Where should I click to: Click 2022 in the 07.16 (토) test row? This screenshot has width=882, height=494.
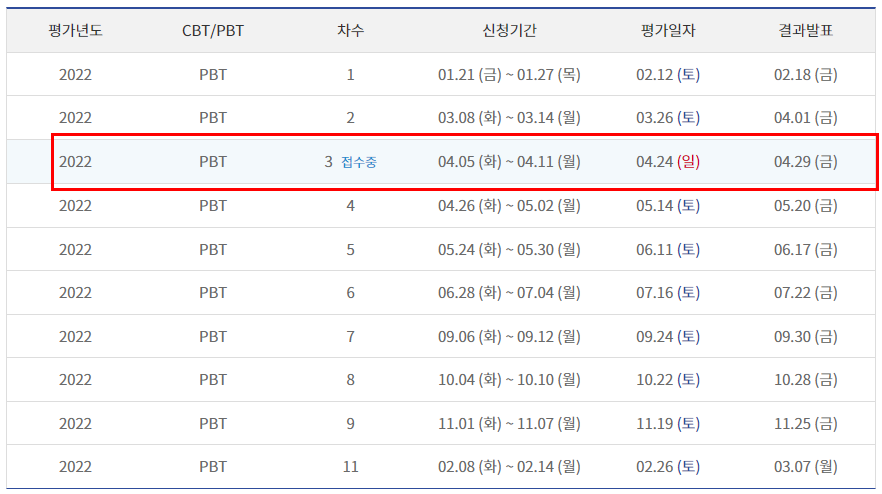tap(75, 293)
